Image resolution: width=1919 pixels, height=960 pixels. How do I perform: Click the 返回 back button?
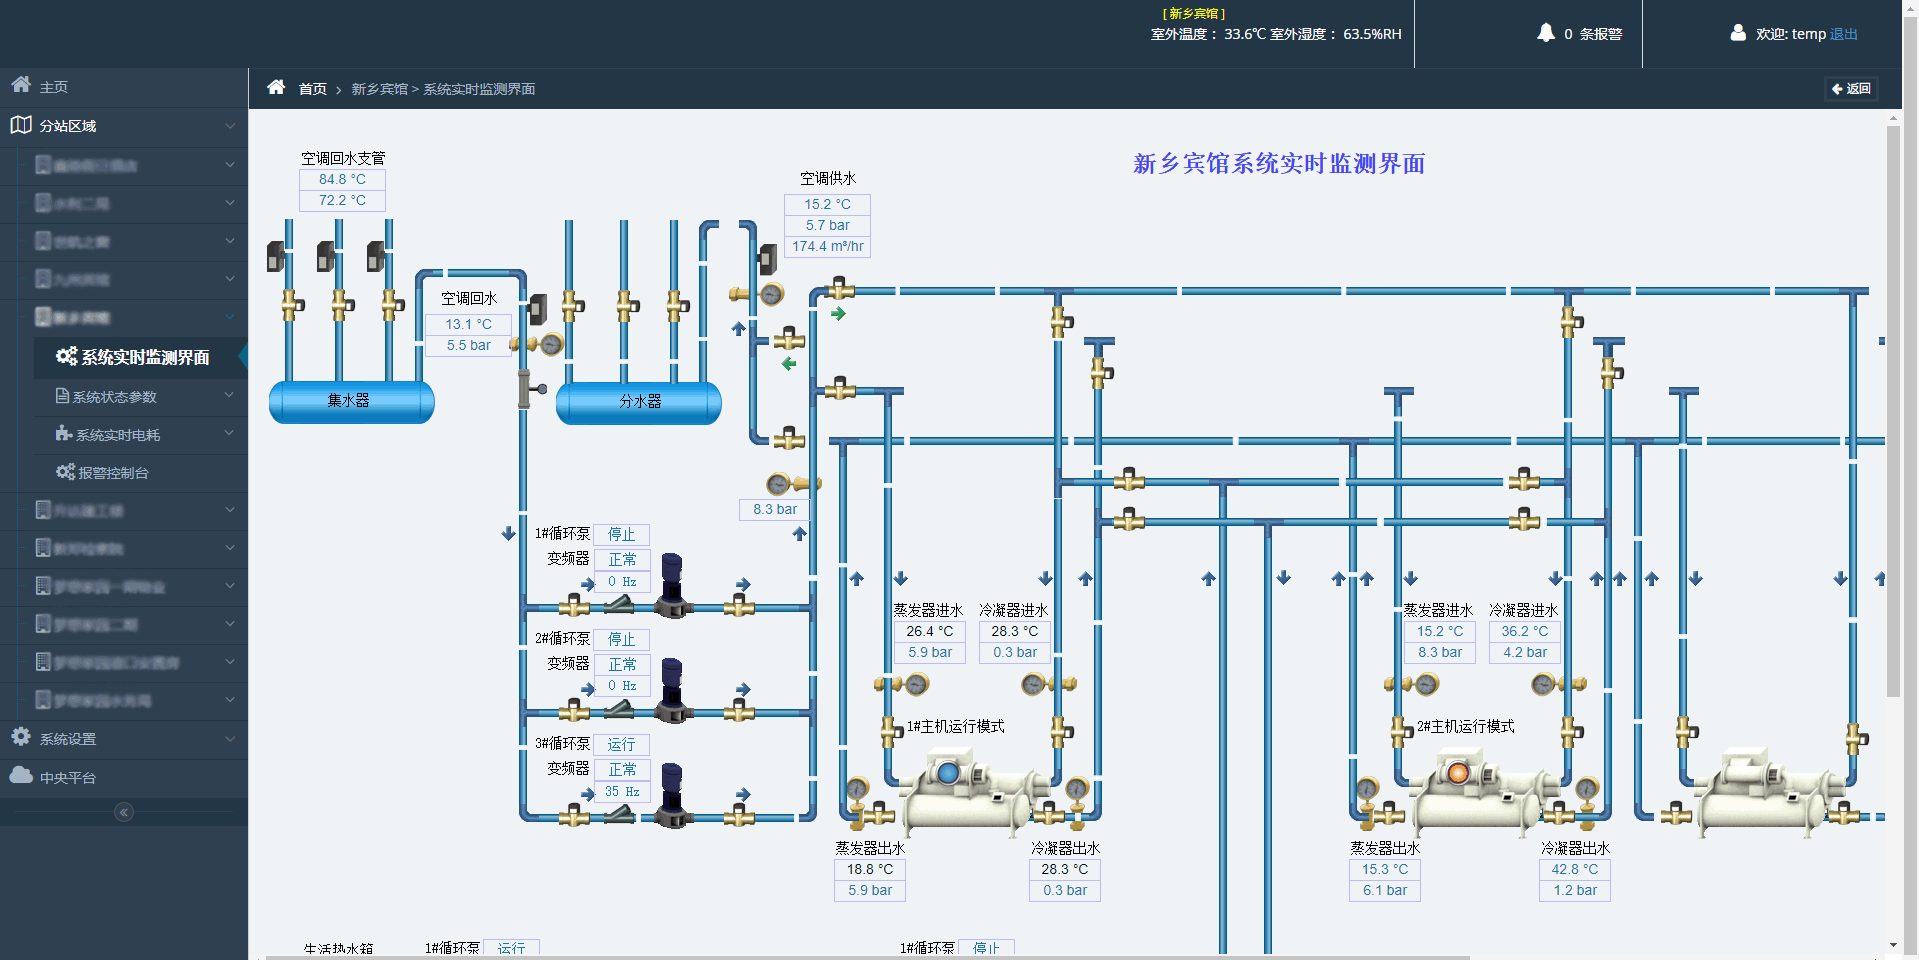pyautogui.click(x=1851, y=89)
